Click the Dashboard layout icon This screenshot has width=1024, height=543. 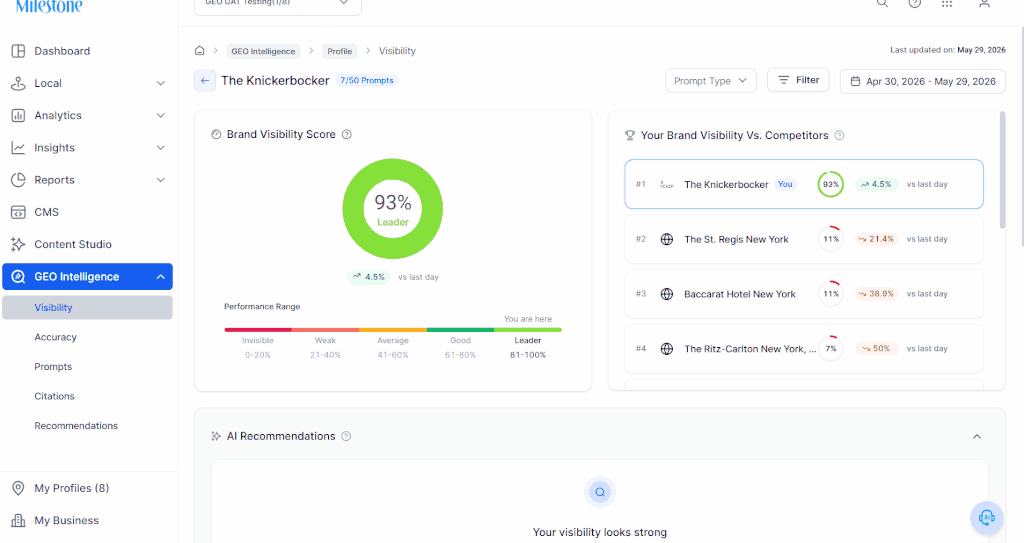pos(18,51)
